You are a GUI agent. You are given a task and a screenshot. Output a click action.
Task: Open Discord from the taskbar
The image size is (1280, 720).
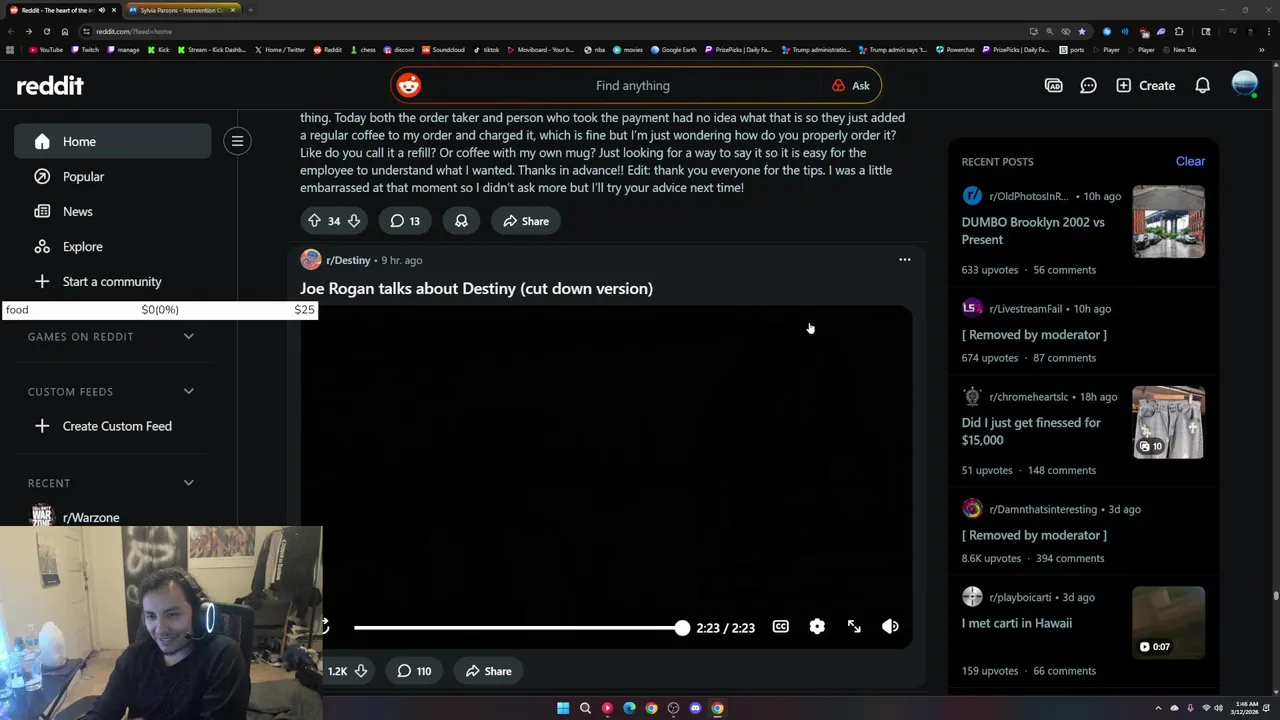click(695, 708)
